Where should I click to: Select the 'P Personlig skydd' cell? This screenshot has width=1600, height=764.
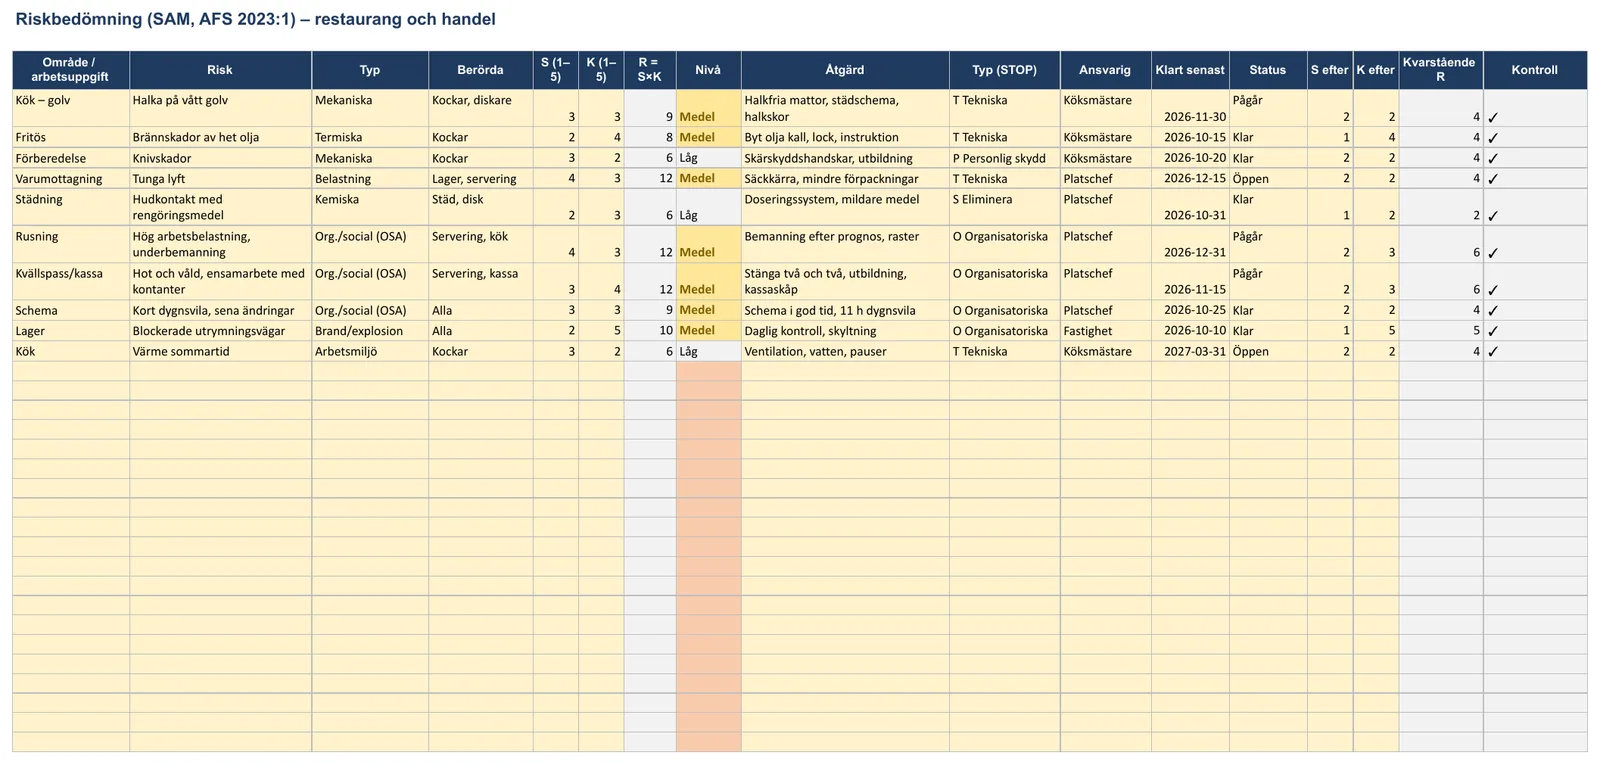point(1004,158)
